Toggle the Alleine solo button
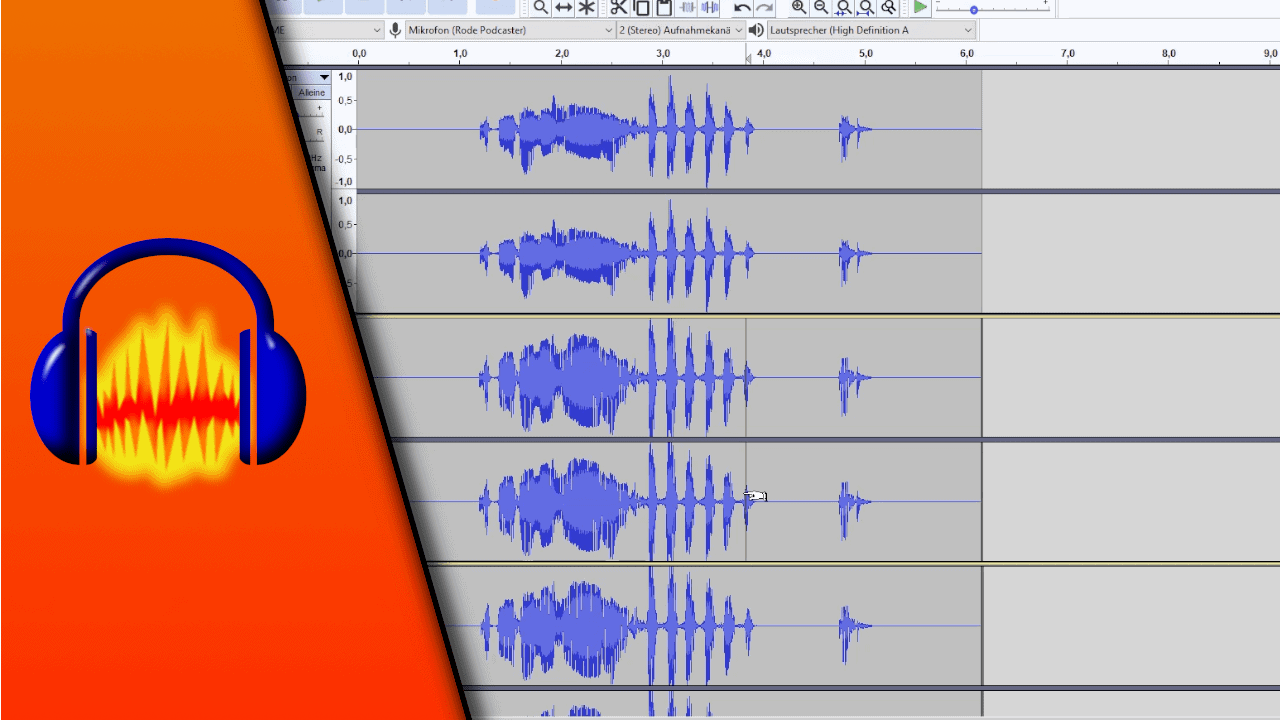Screen dimensions: 1280x720 point(312,92)
